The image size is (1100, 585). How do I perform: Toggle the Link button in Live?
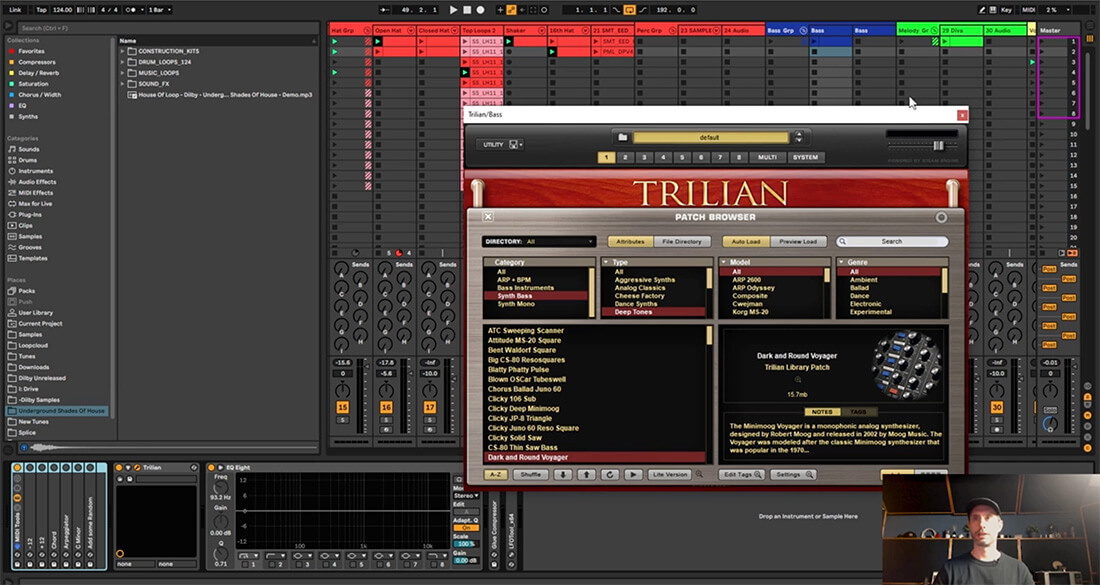[15, 10]
